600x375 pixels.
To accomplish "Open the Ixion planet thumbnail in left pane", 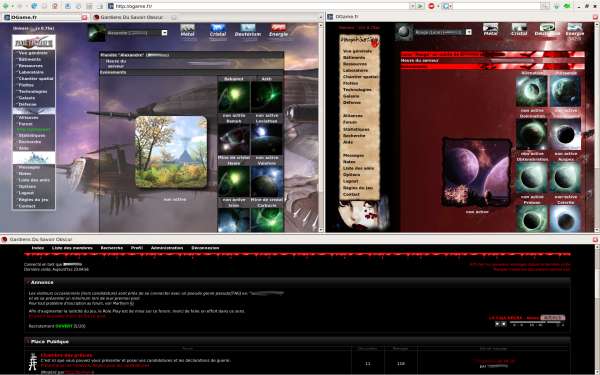I will [x=234, y=220].
